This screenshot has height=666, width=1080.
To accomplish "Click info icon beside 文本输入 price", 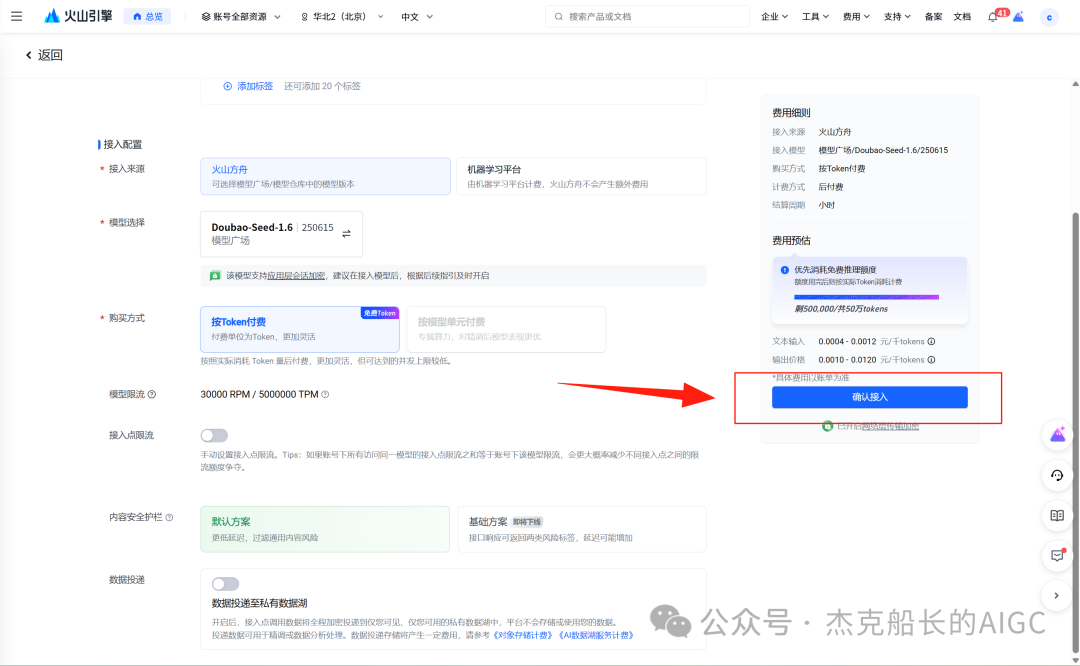I will [931, 342].
